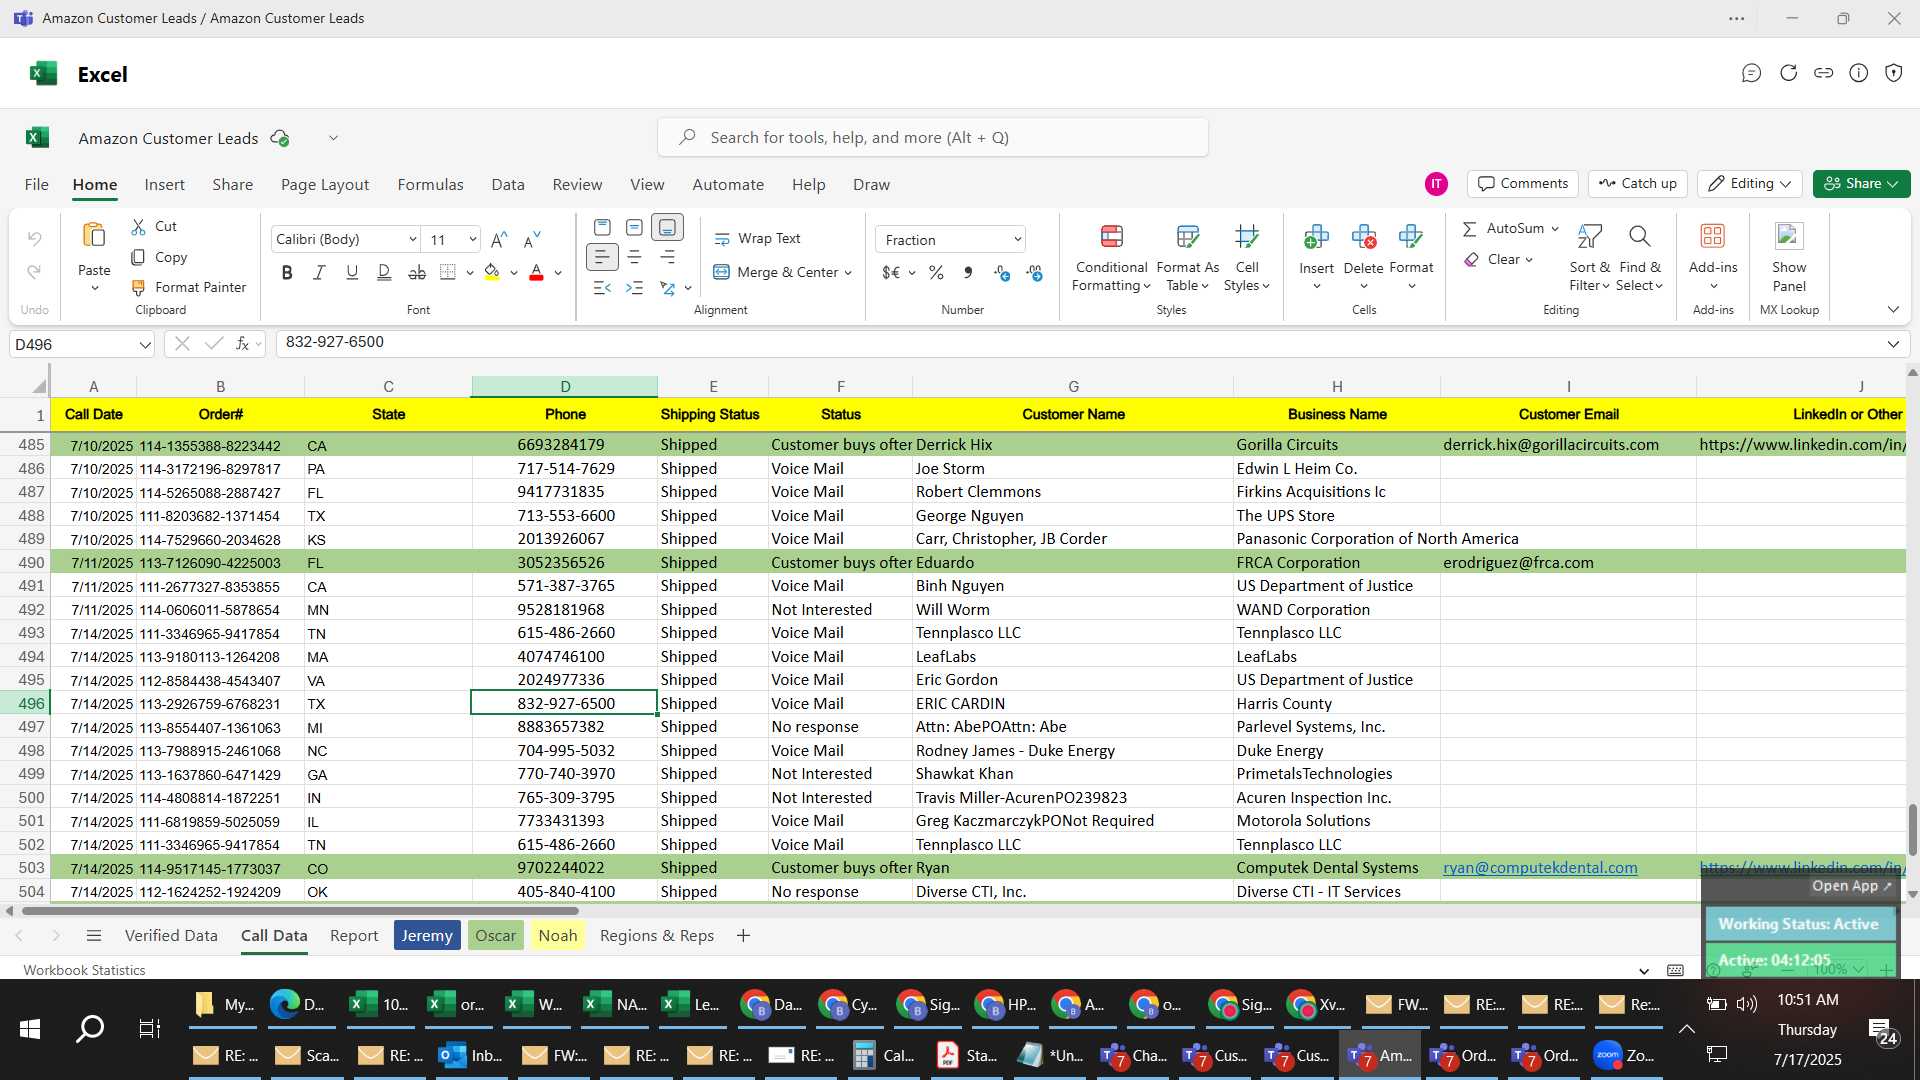Open the Editing mode dropdown
Viewport: 1920px width, 1080px height.
tap(1750, 184)
